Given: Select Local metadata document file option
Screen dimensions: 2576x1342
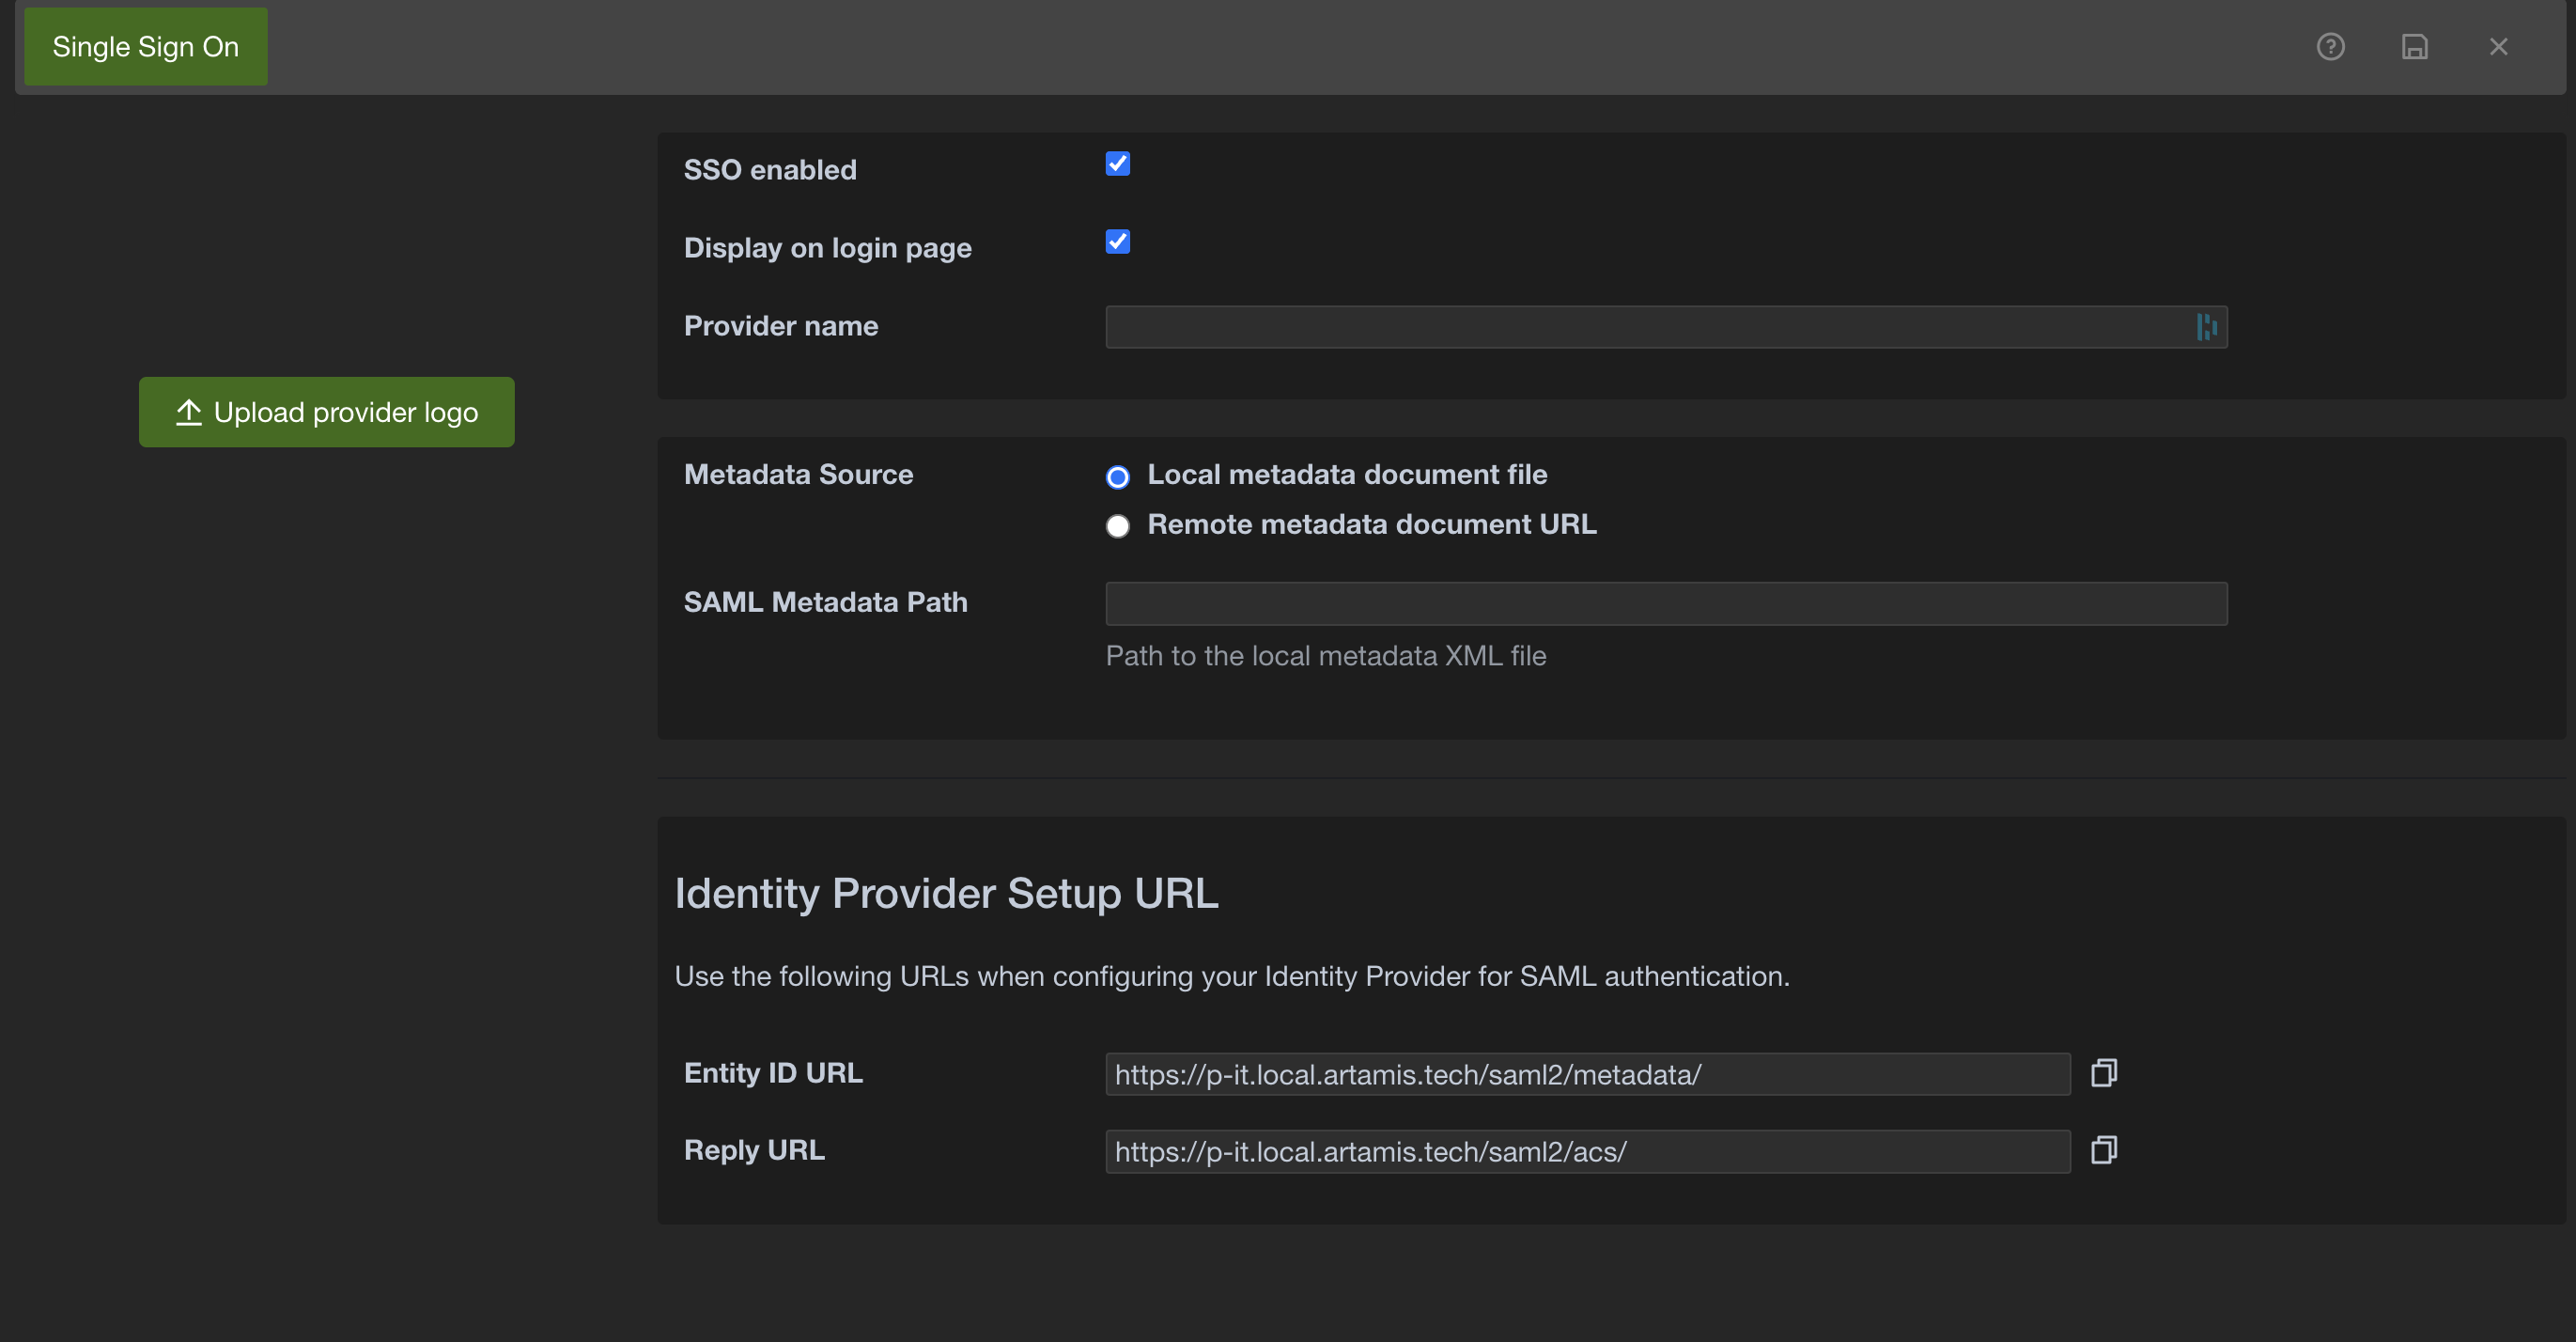Looking at the screenshot, I should tap(1118, 477).
